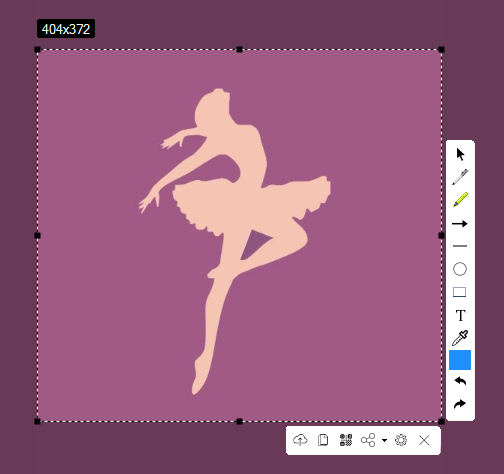Pick the eyedropper color picker tool
Viewport: 504px width, 474px height.
[x=460, y=338]
